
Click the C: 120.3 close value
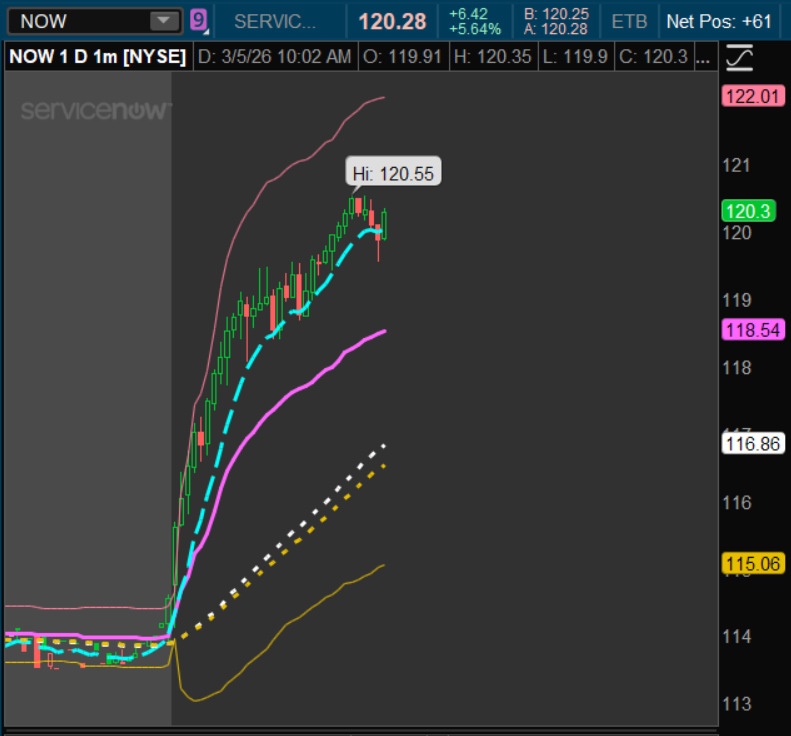click(x=653, y=56)
